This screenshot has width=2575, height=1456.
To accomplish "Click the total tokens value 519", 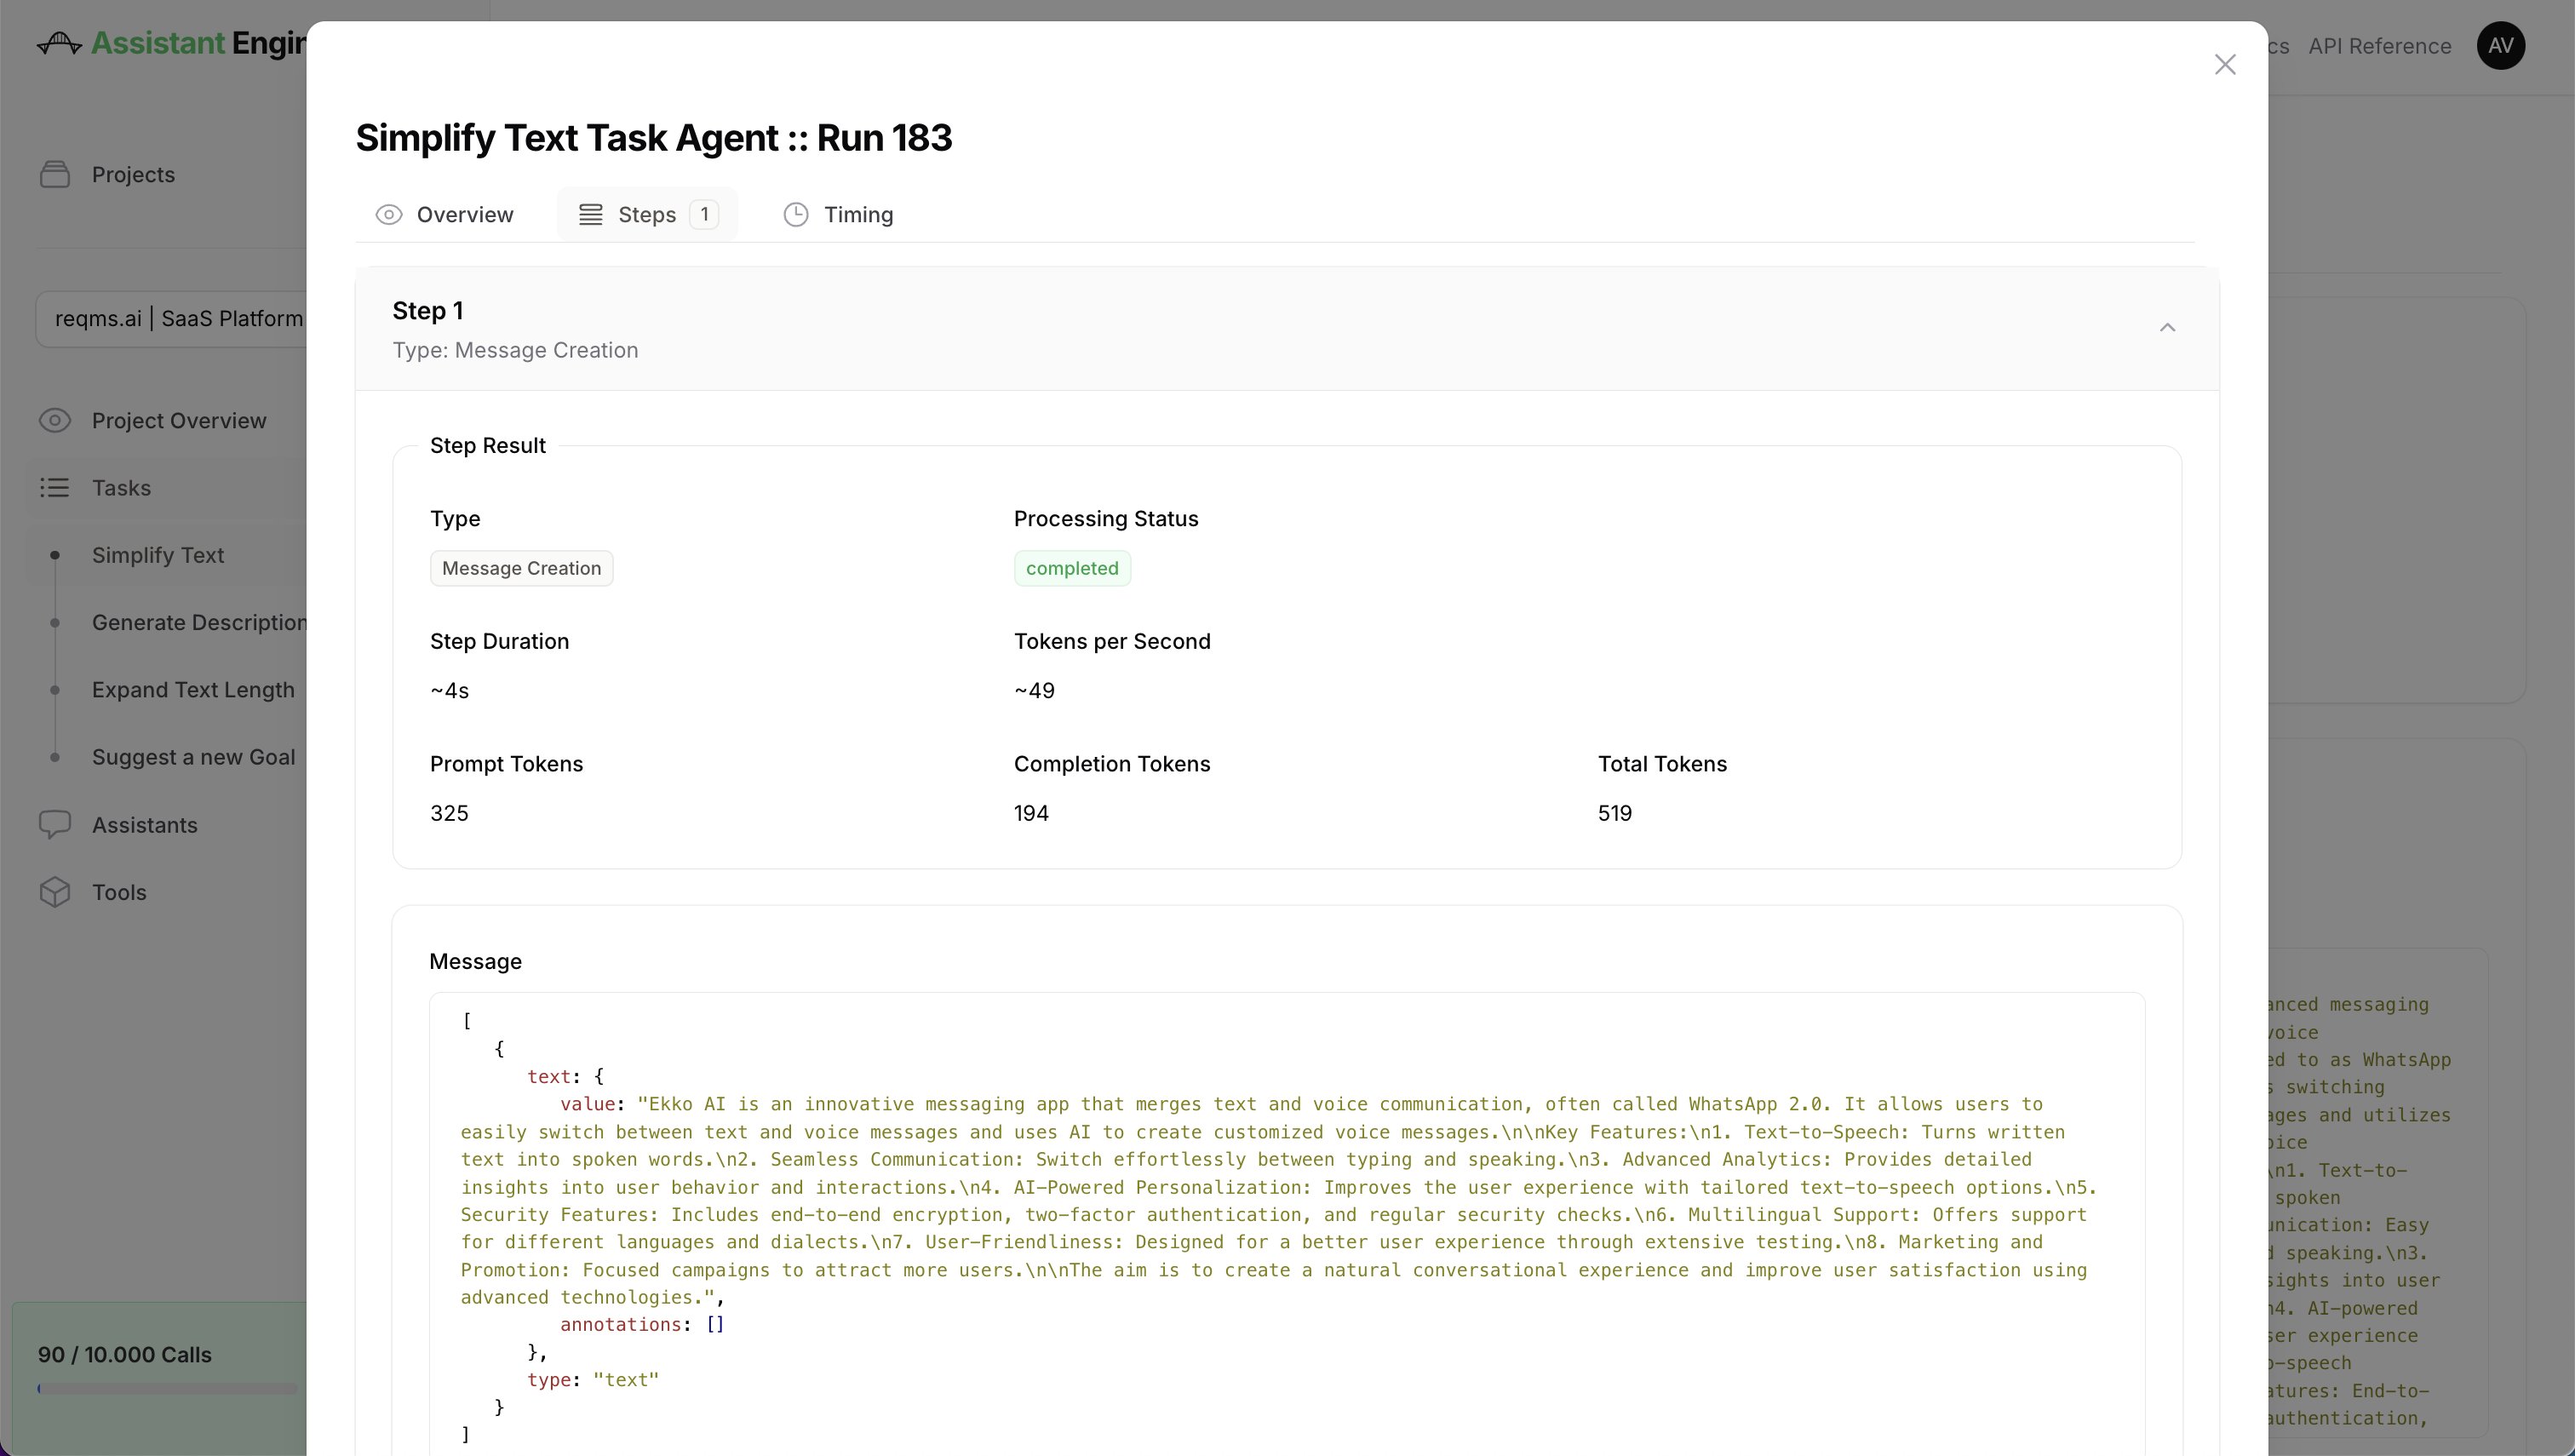I will [x=1614, y=813].
